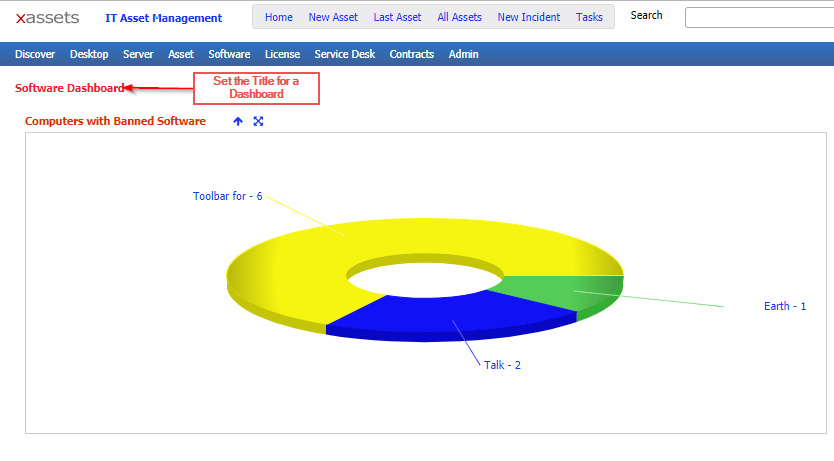Click 'Computers with Banned Software' chart title

coord(115,121)
